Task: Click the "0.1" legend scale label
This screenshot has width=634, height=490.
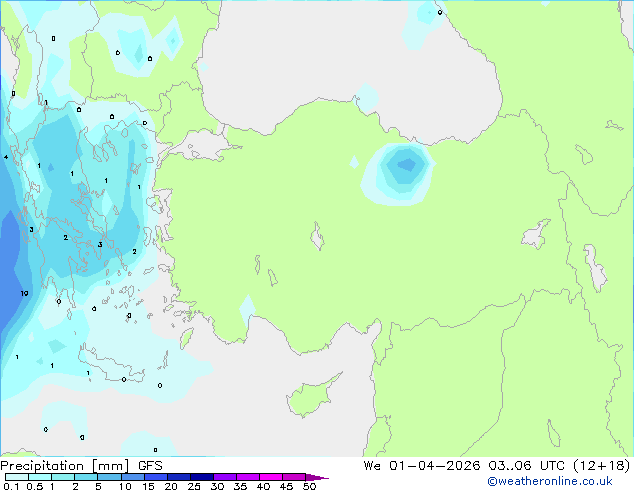Action: pos(11,486)
